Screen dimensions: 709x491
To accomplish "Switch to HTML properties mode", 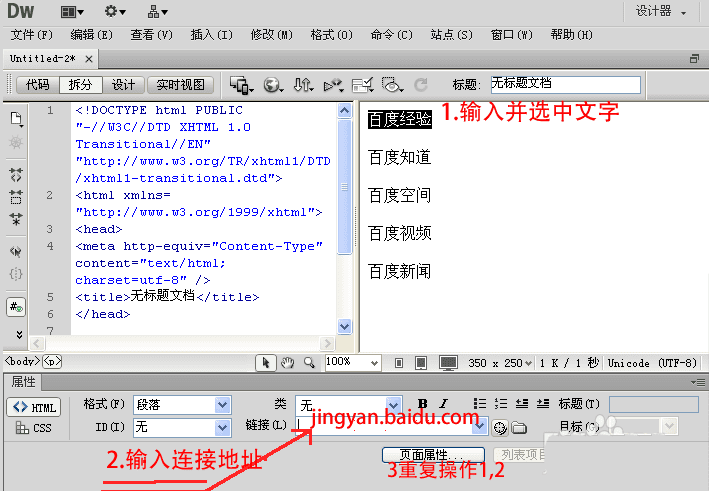I will click(34, 407).
